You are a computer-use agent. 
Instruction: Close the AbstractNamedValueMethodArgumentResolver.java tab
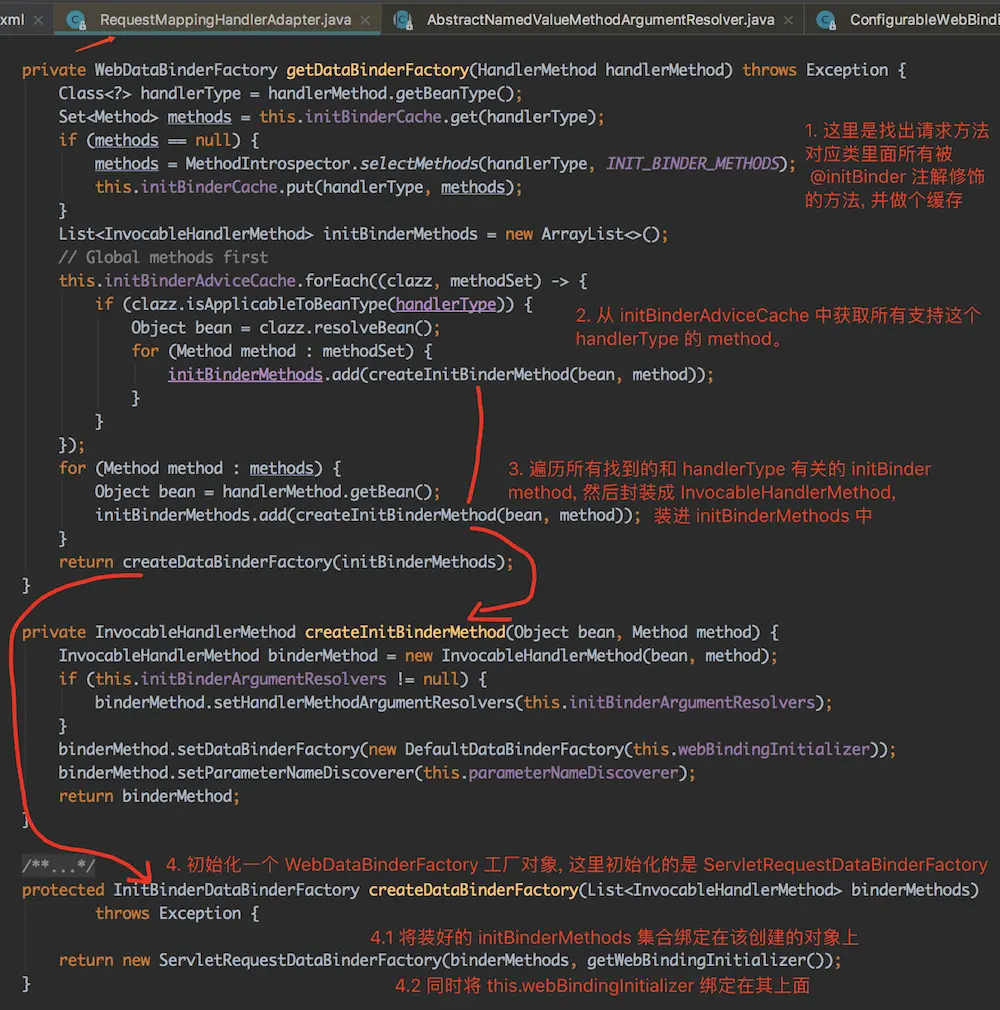(x=790, y=20)
